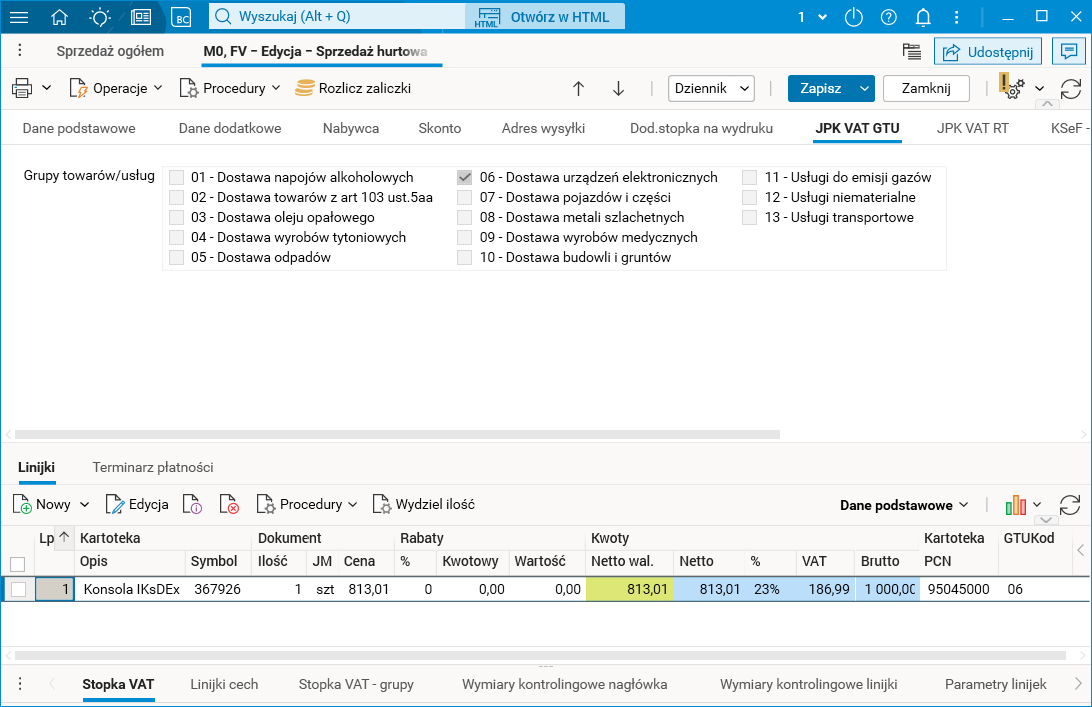Open the news reader icon
This screenshot has height=707, width=1092.
[x=141, y=17]
